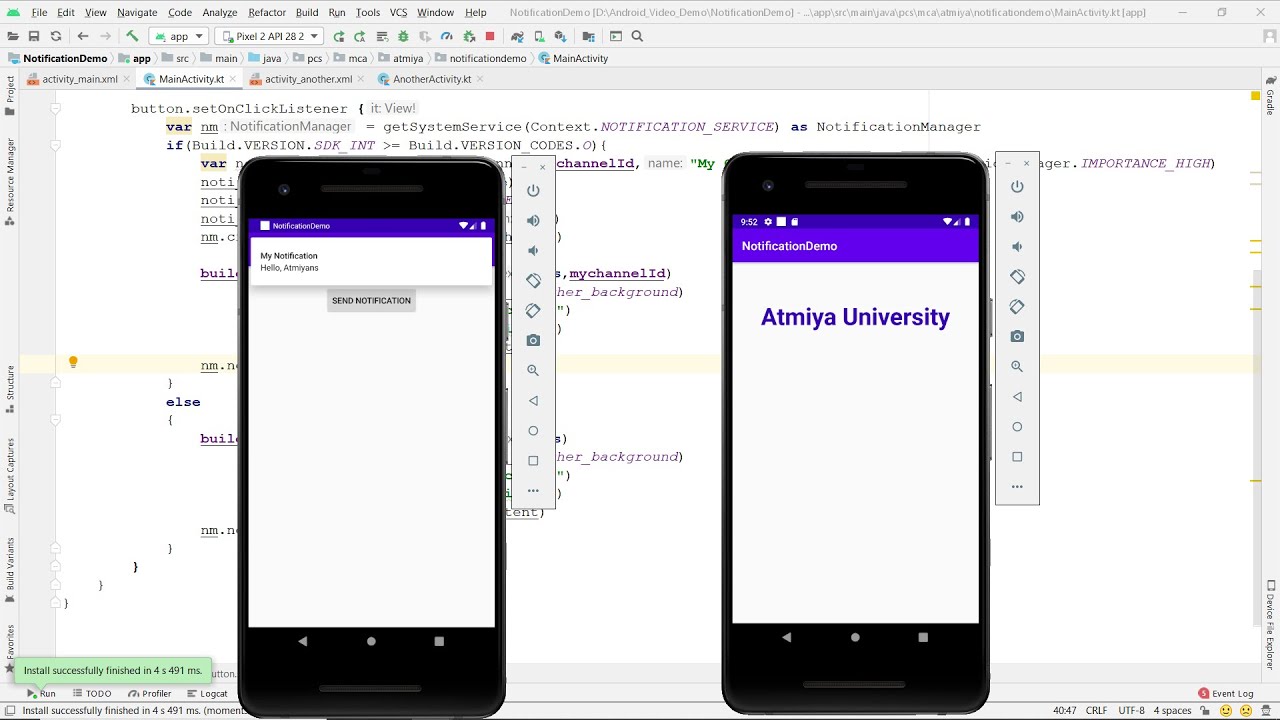Open more options (…) on the left emulator's sidebar
The height and width of the screenshot is (720, 1280).
[x=533, y=490]
